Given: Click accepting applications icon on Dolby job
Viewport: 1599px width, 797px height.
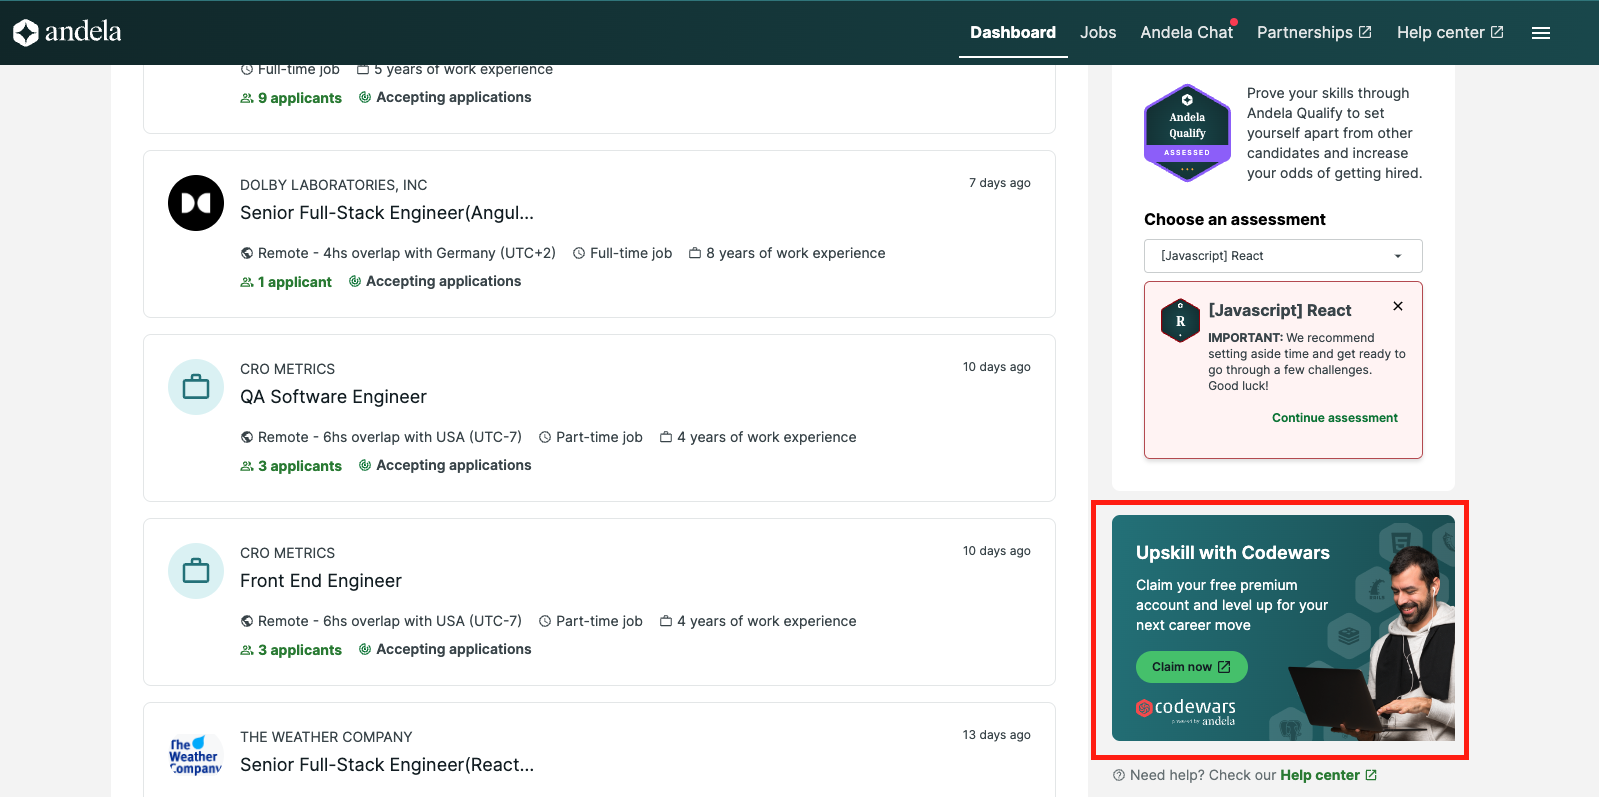Looking at the screenshot, I should pos(355,281).
